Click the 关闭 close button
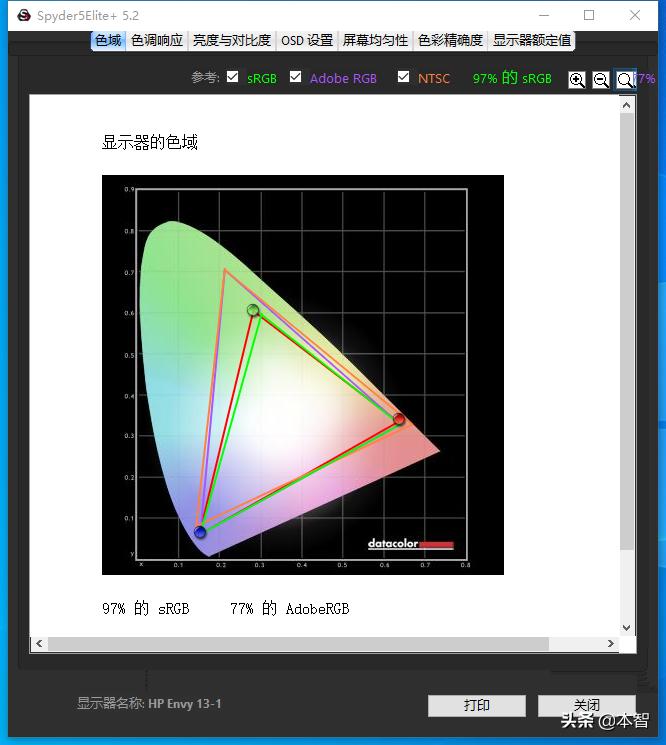The height and width of the screenshot is (745, 666). click(x=587, y=706)
